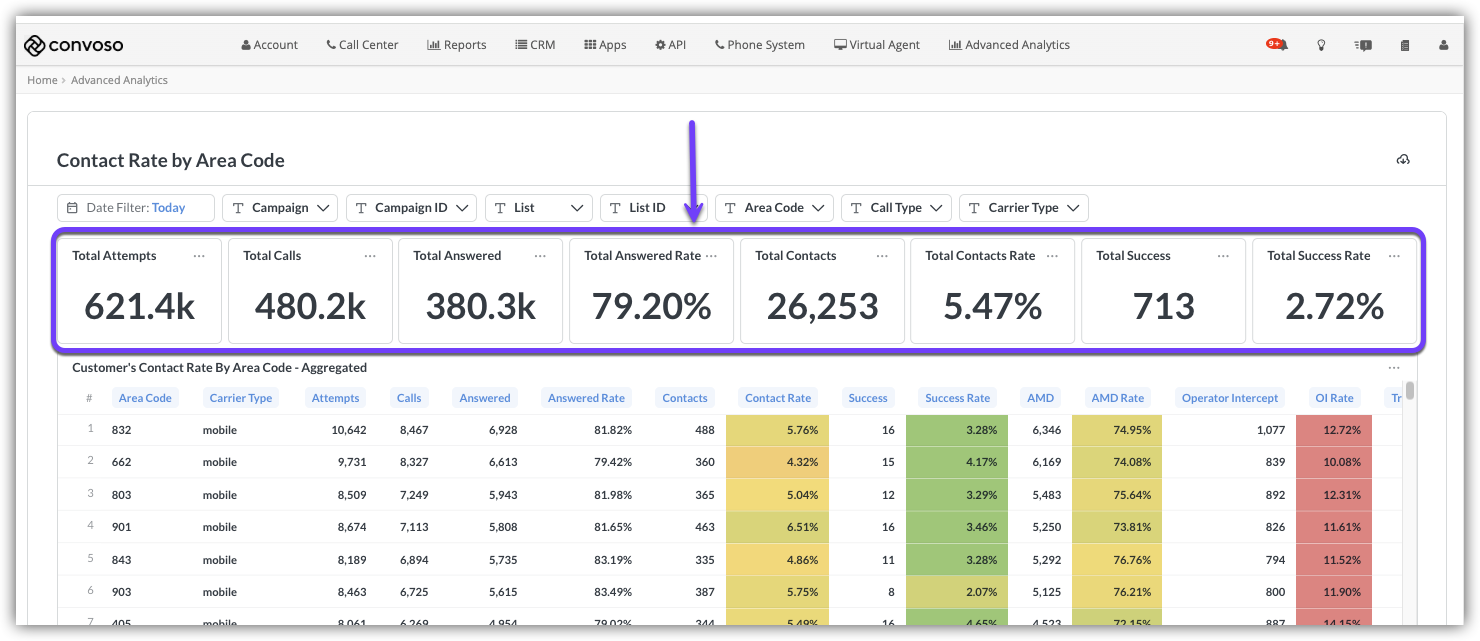Screen dimensions: 1480x641
Task: Go to Home in the breadcrumb
Action: 42,80
